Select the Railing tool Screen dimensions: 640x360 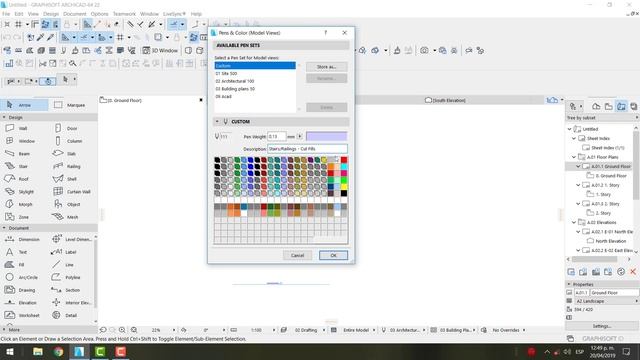(67, 166)
